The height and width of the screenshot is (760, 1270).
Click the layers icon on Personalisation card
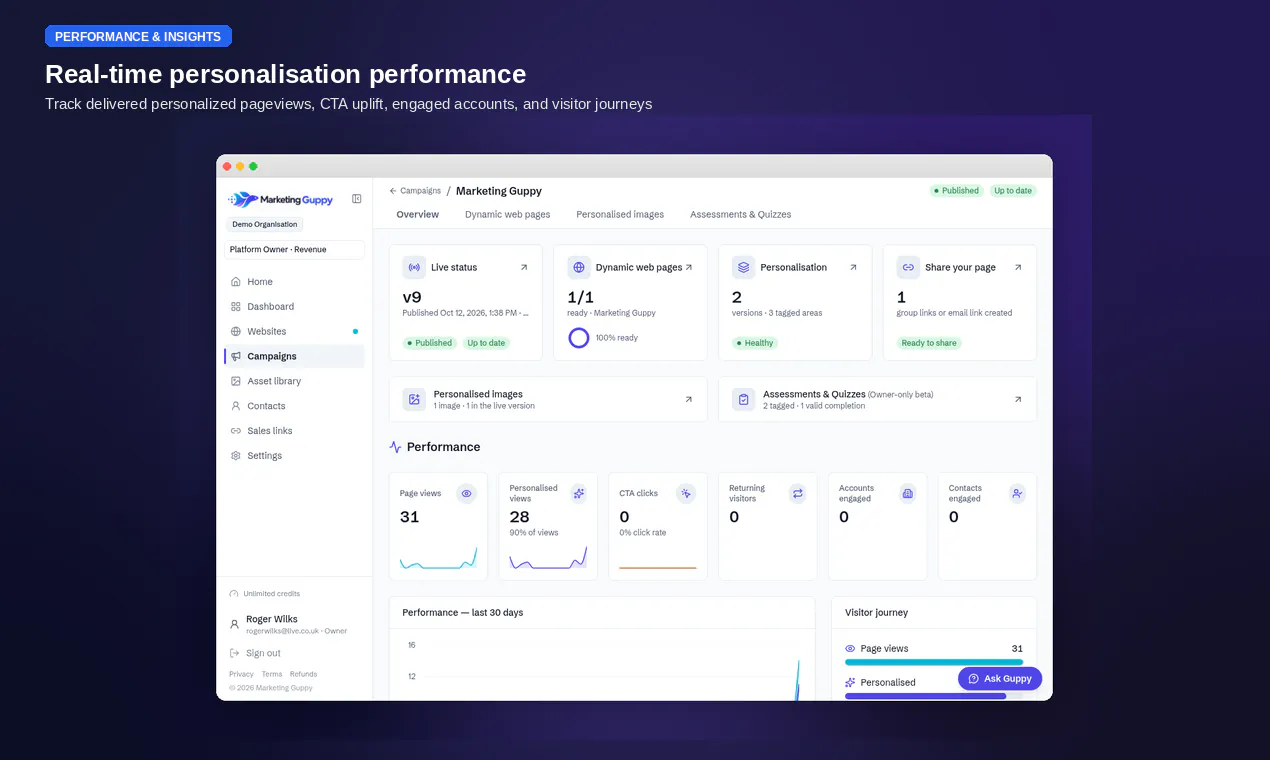tap(743, 267)
